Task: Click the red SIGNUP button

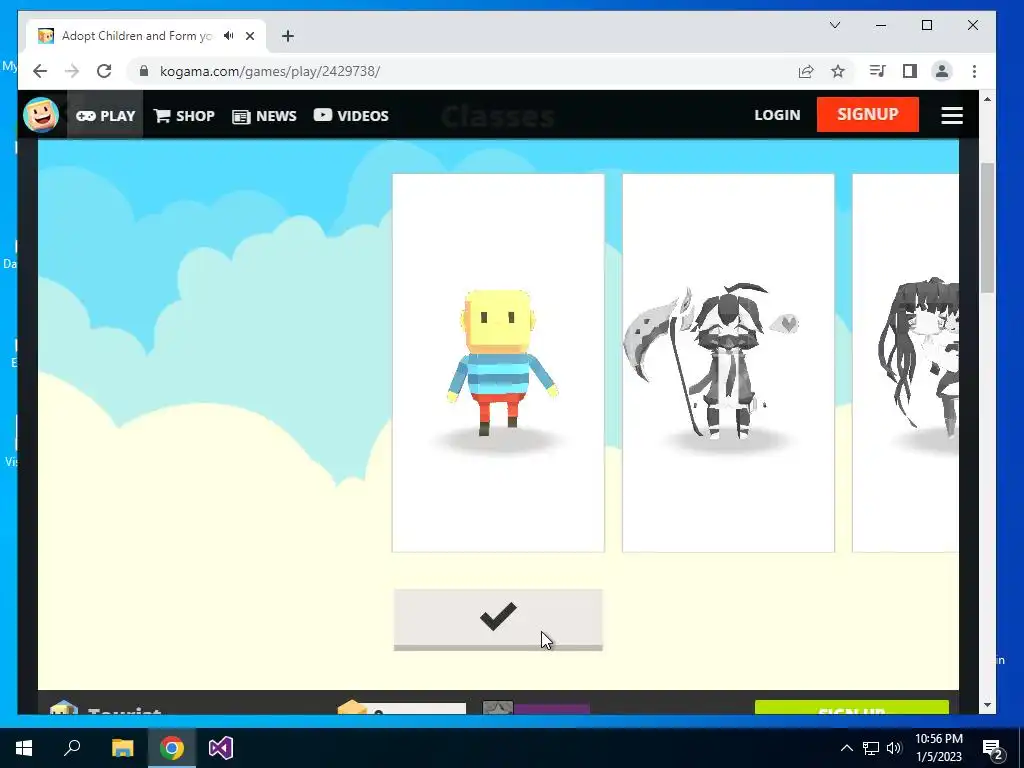Action: tap(867, 114)
